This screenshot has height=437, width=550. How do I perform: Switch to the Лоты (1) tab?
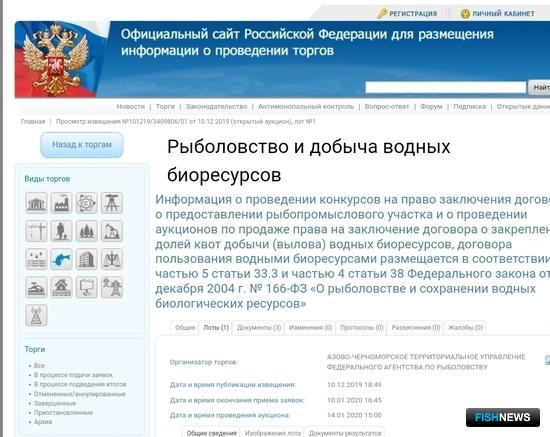pyautogui.click(x=216, y=328)
